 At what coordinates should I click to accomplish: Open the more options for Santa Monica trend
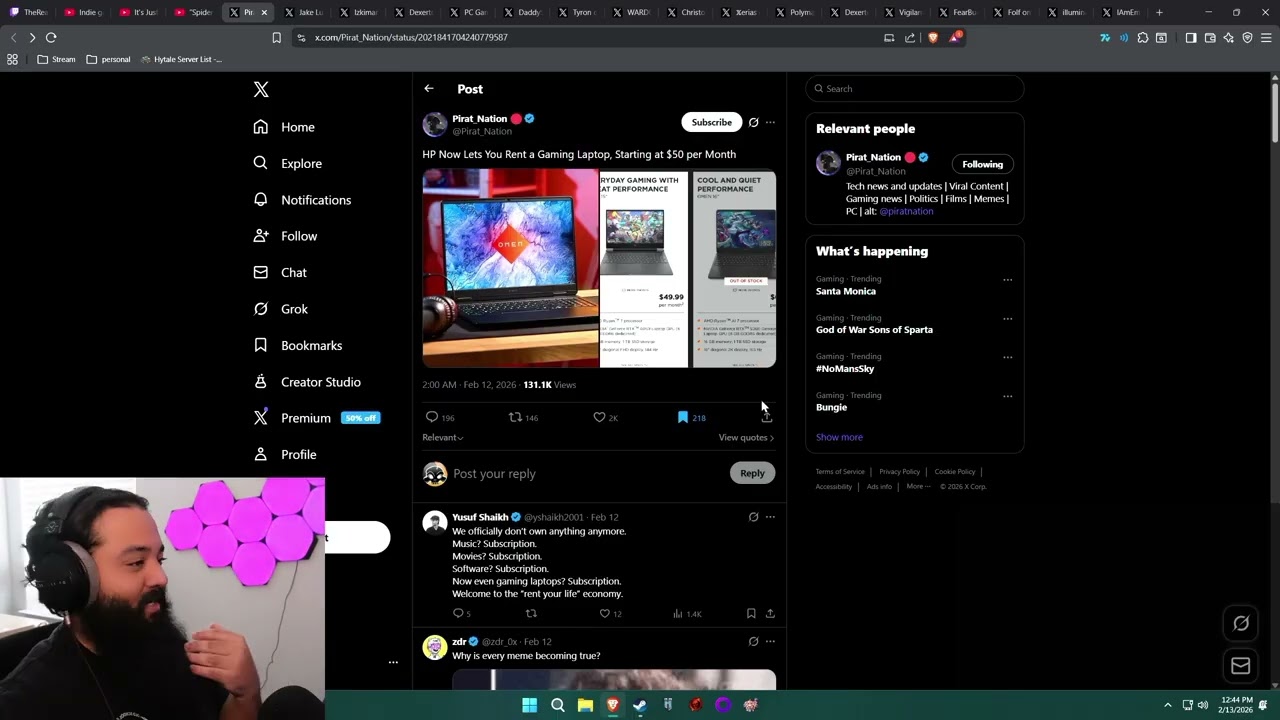1007,280
